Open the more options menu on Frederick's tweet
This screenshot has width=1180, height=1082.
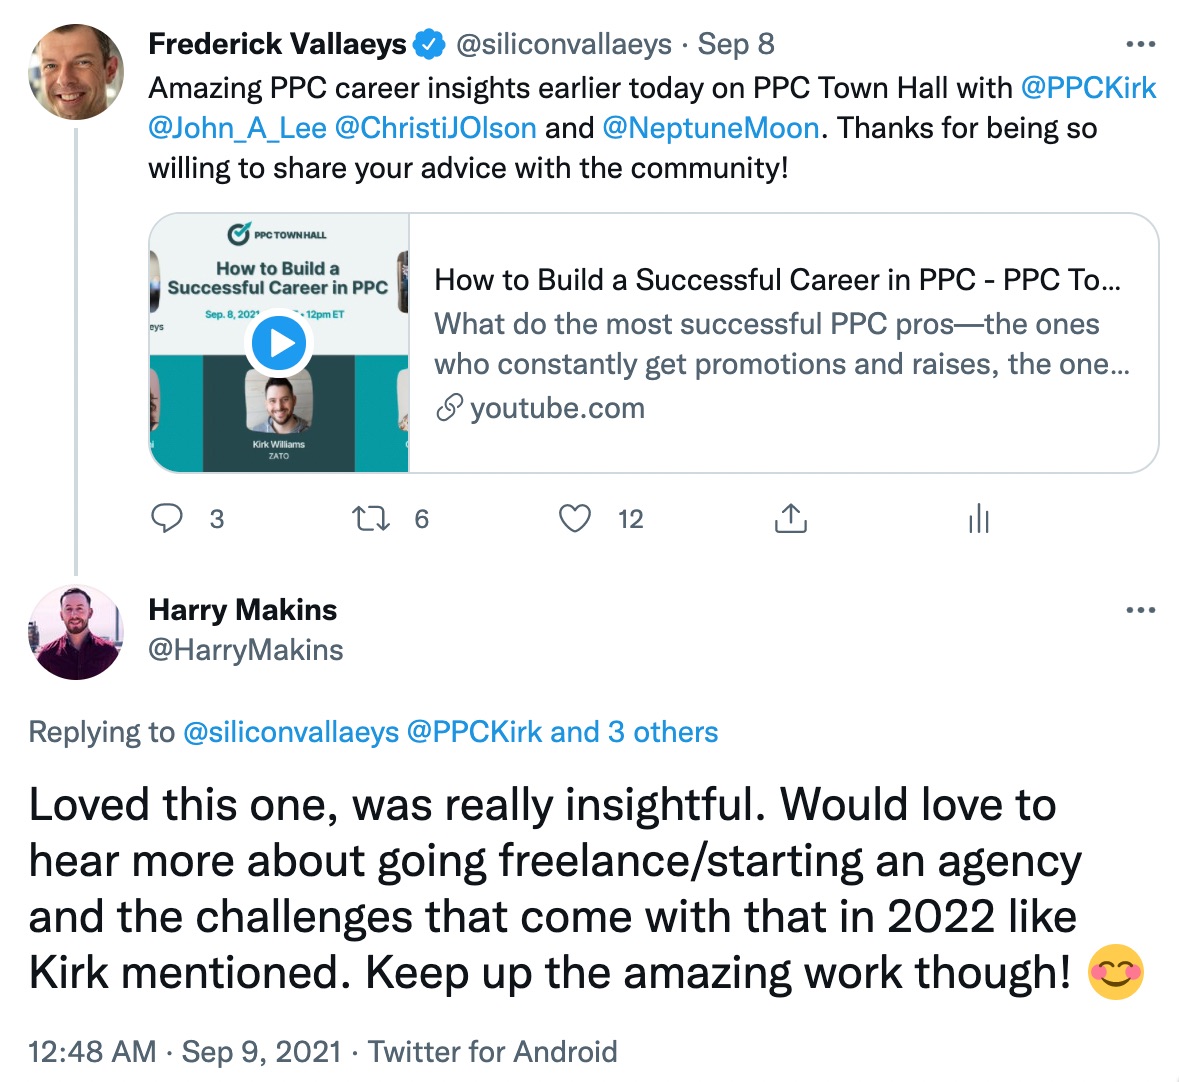pos(1139,42)
